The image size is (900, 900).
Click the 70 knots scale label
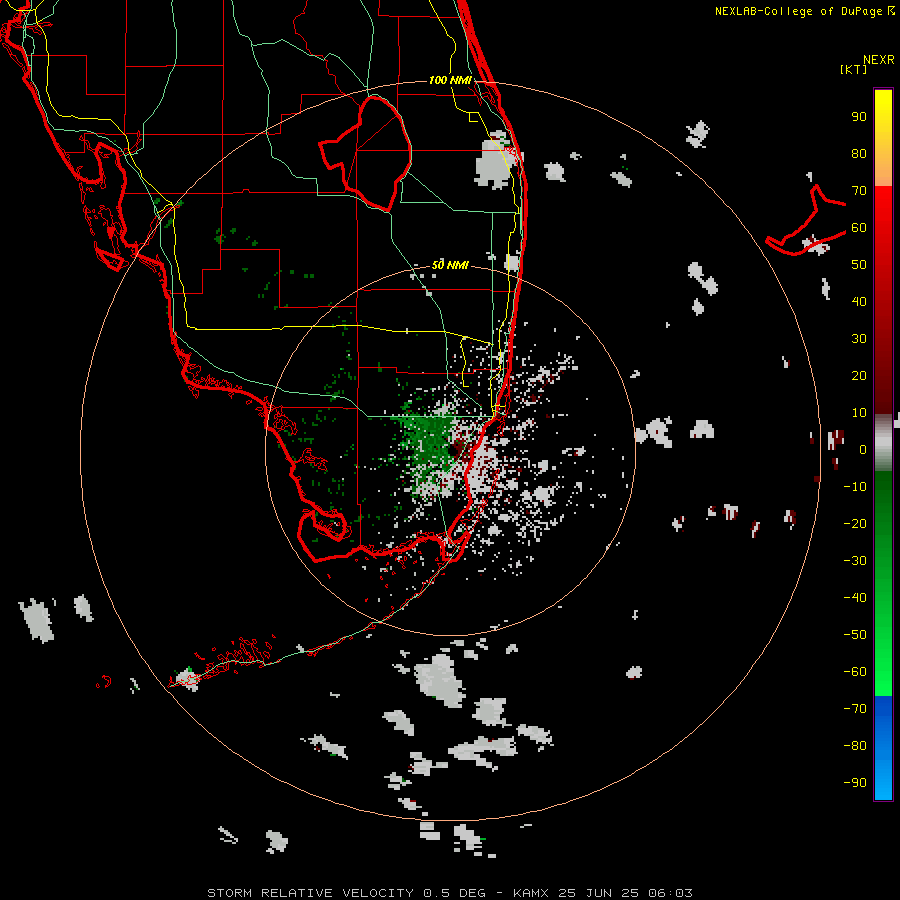pyautogui.click(x=859, y=191)
